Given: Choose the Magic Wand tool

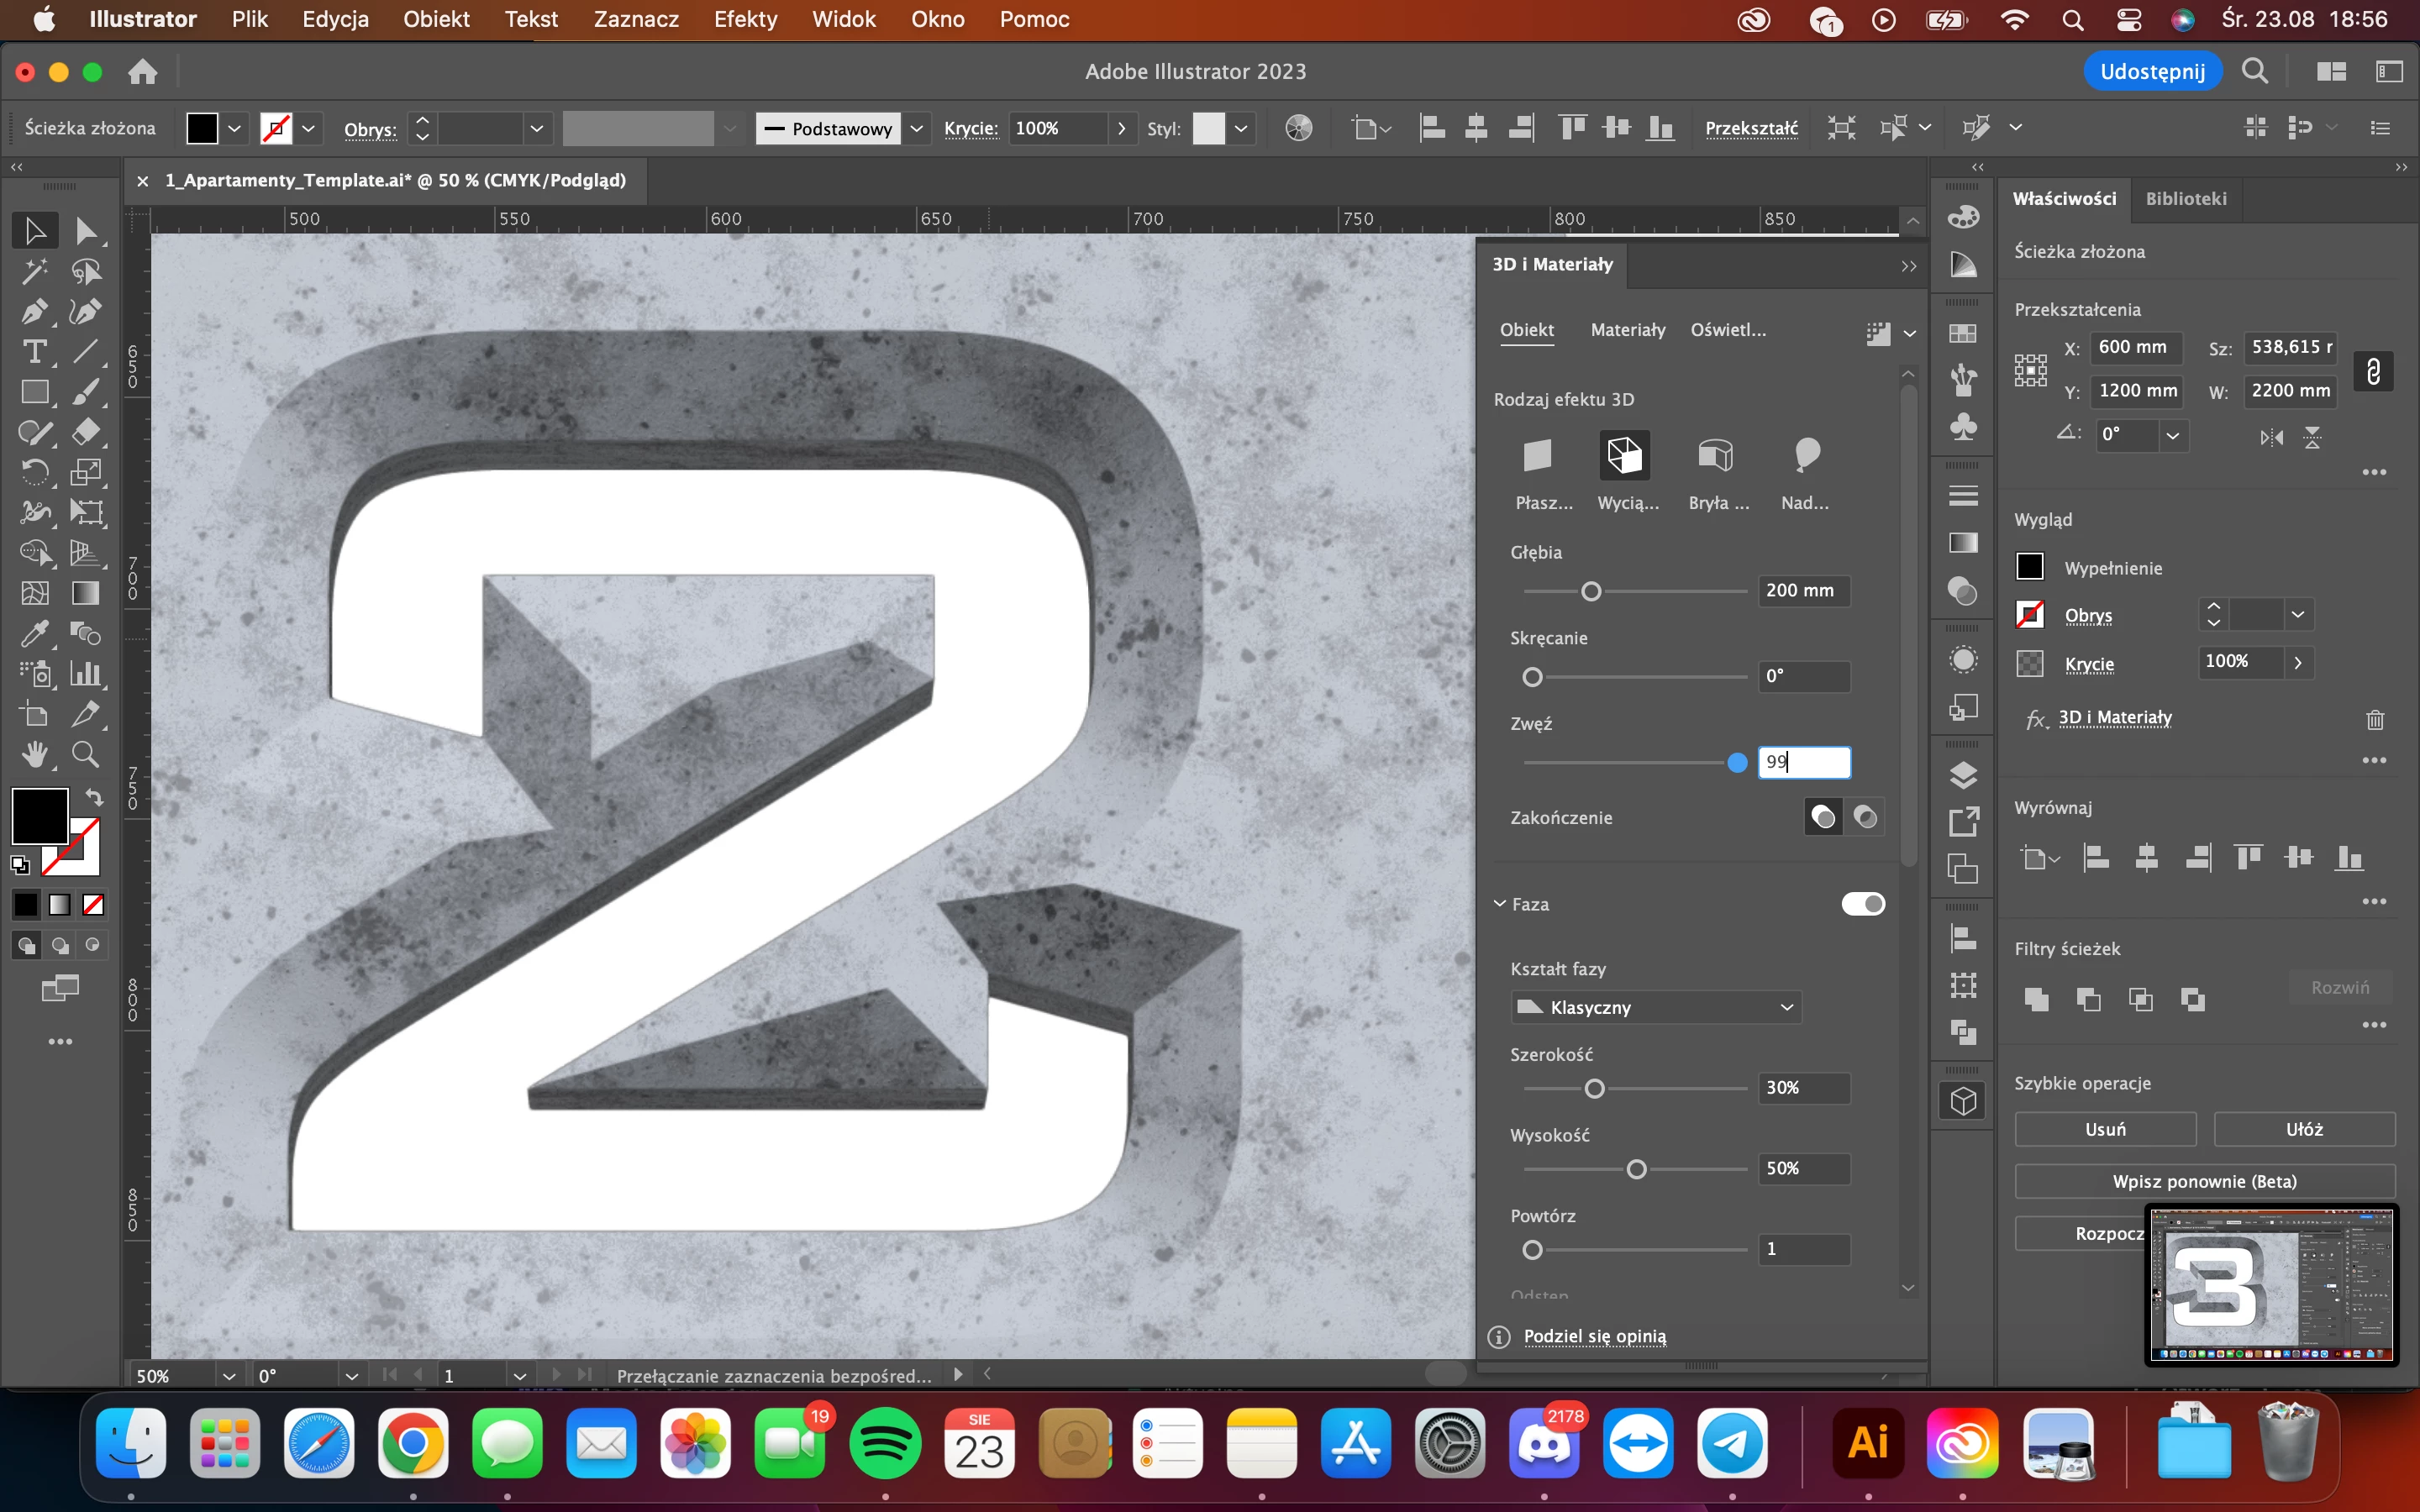Looking at the screenshot, I should (x=34, y=271).
